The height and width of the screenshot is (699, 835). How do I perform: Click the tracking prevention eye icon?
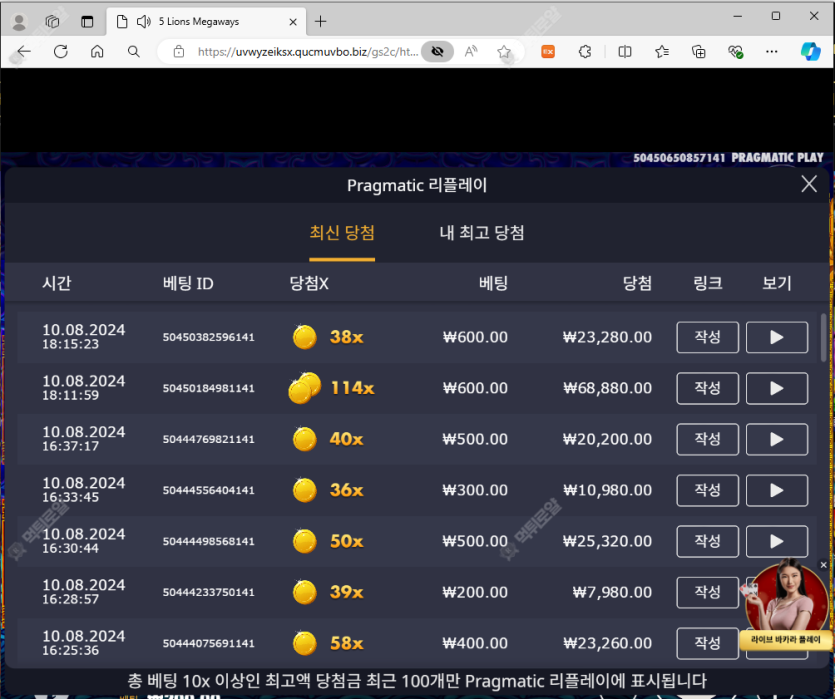437,52
